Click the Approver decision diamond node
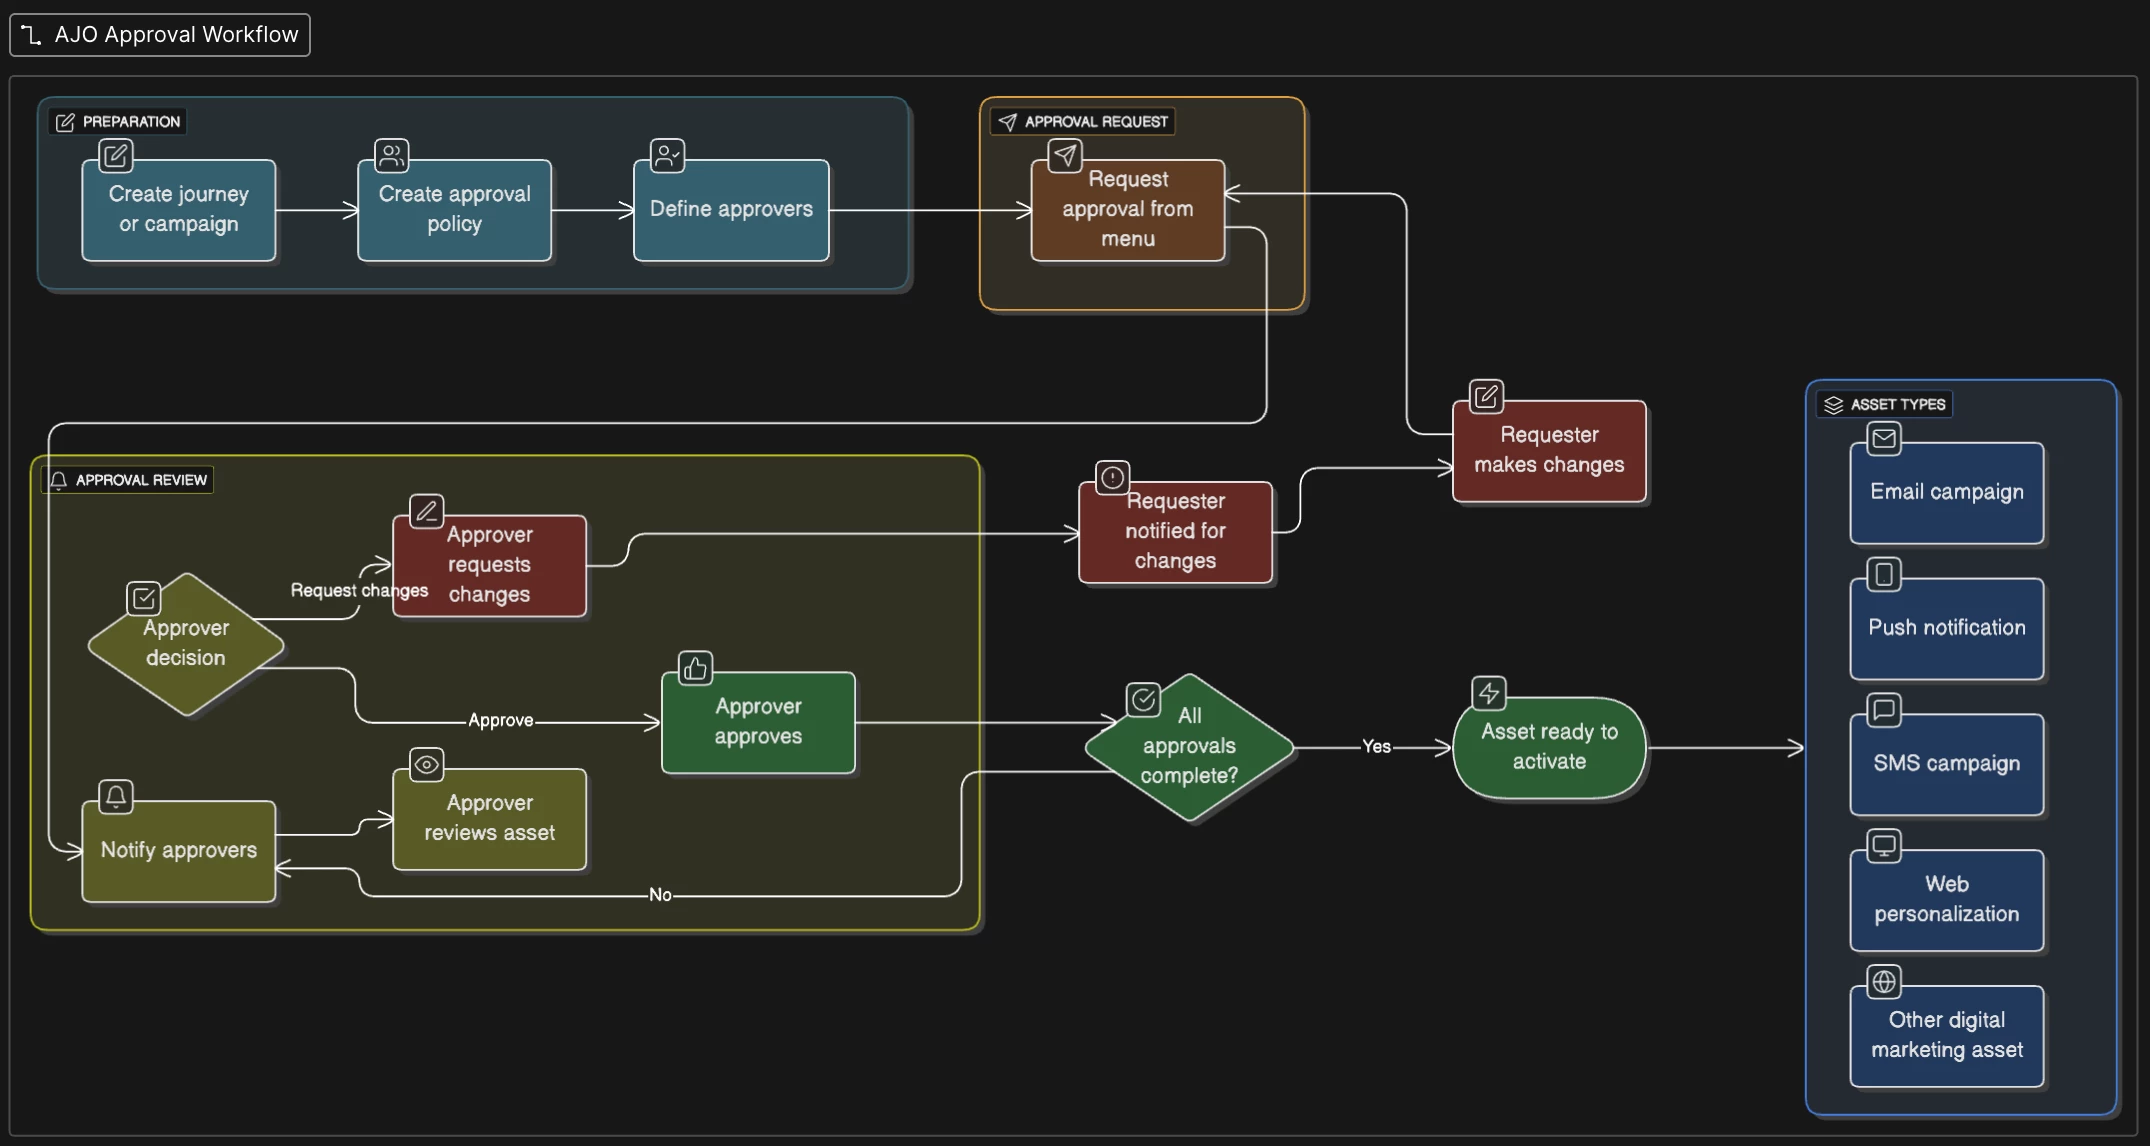The height and width of the screenshot is (1146, 2150). (x=186, y=644)
